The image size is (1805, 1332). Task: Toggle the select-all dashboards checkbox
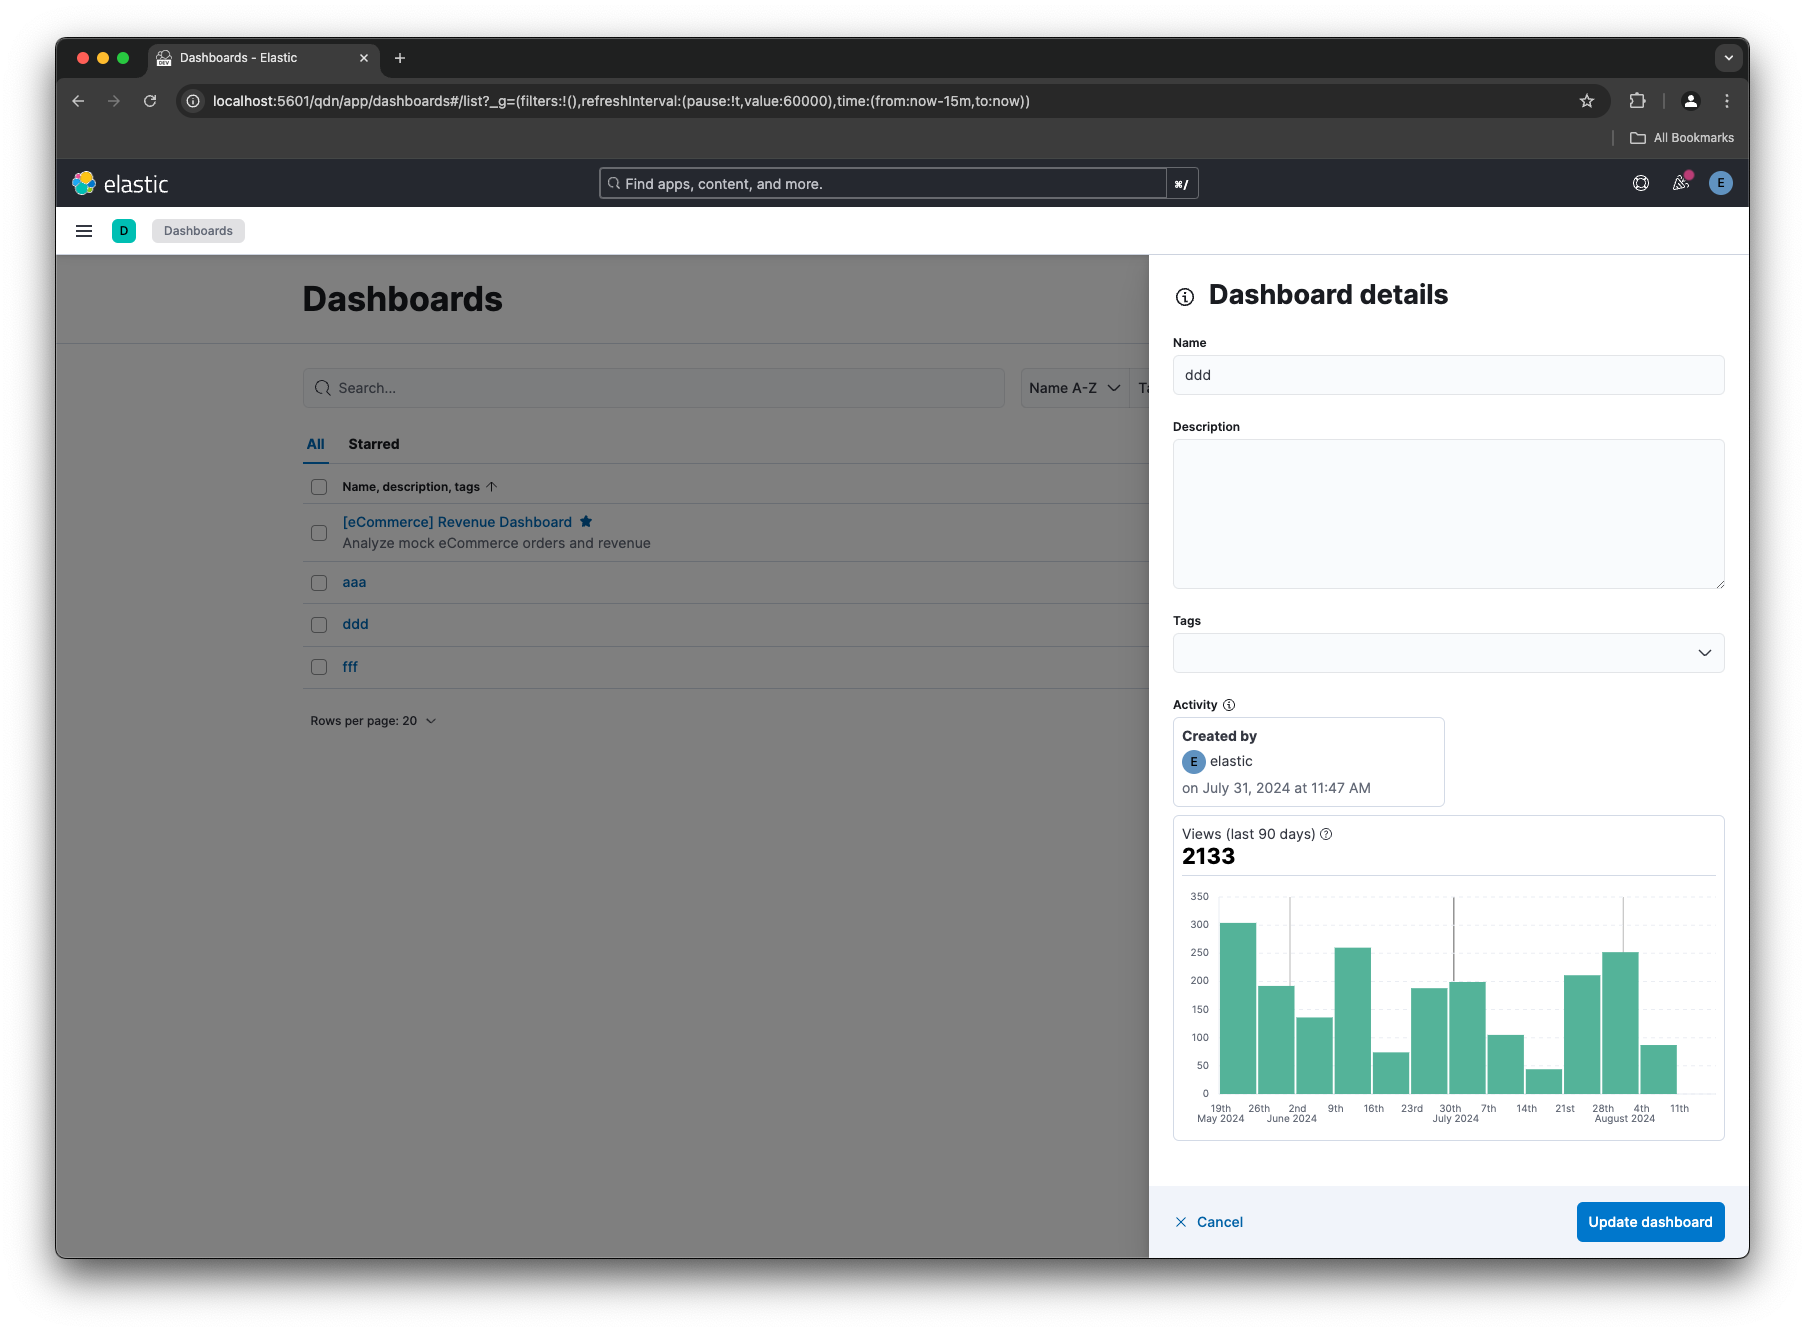(319, 487)
